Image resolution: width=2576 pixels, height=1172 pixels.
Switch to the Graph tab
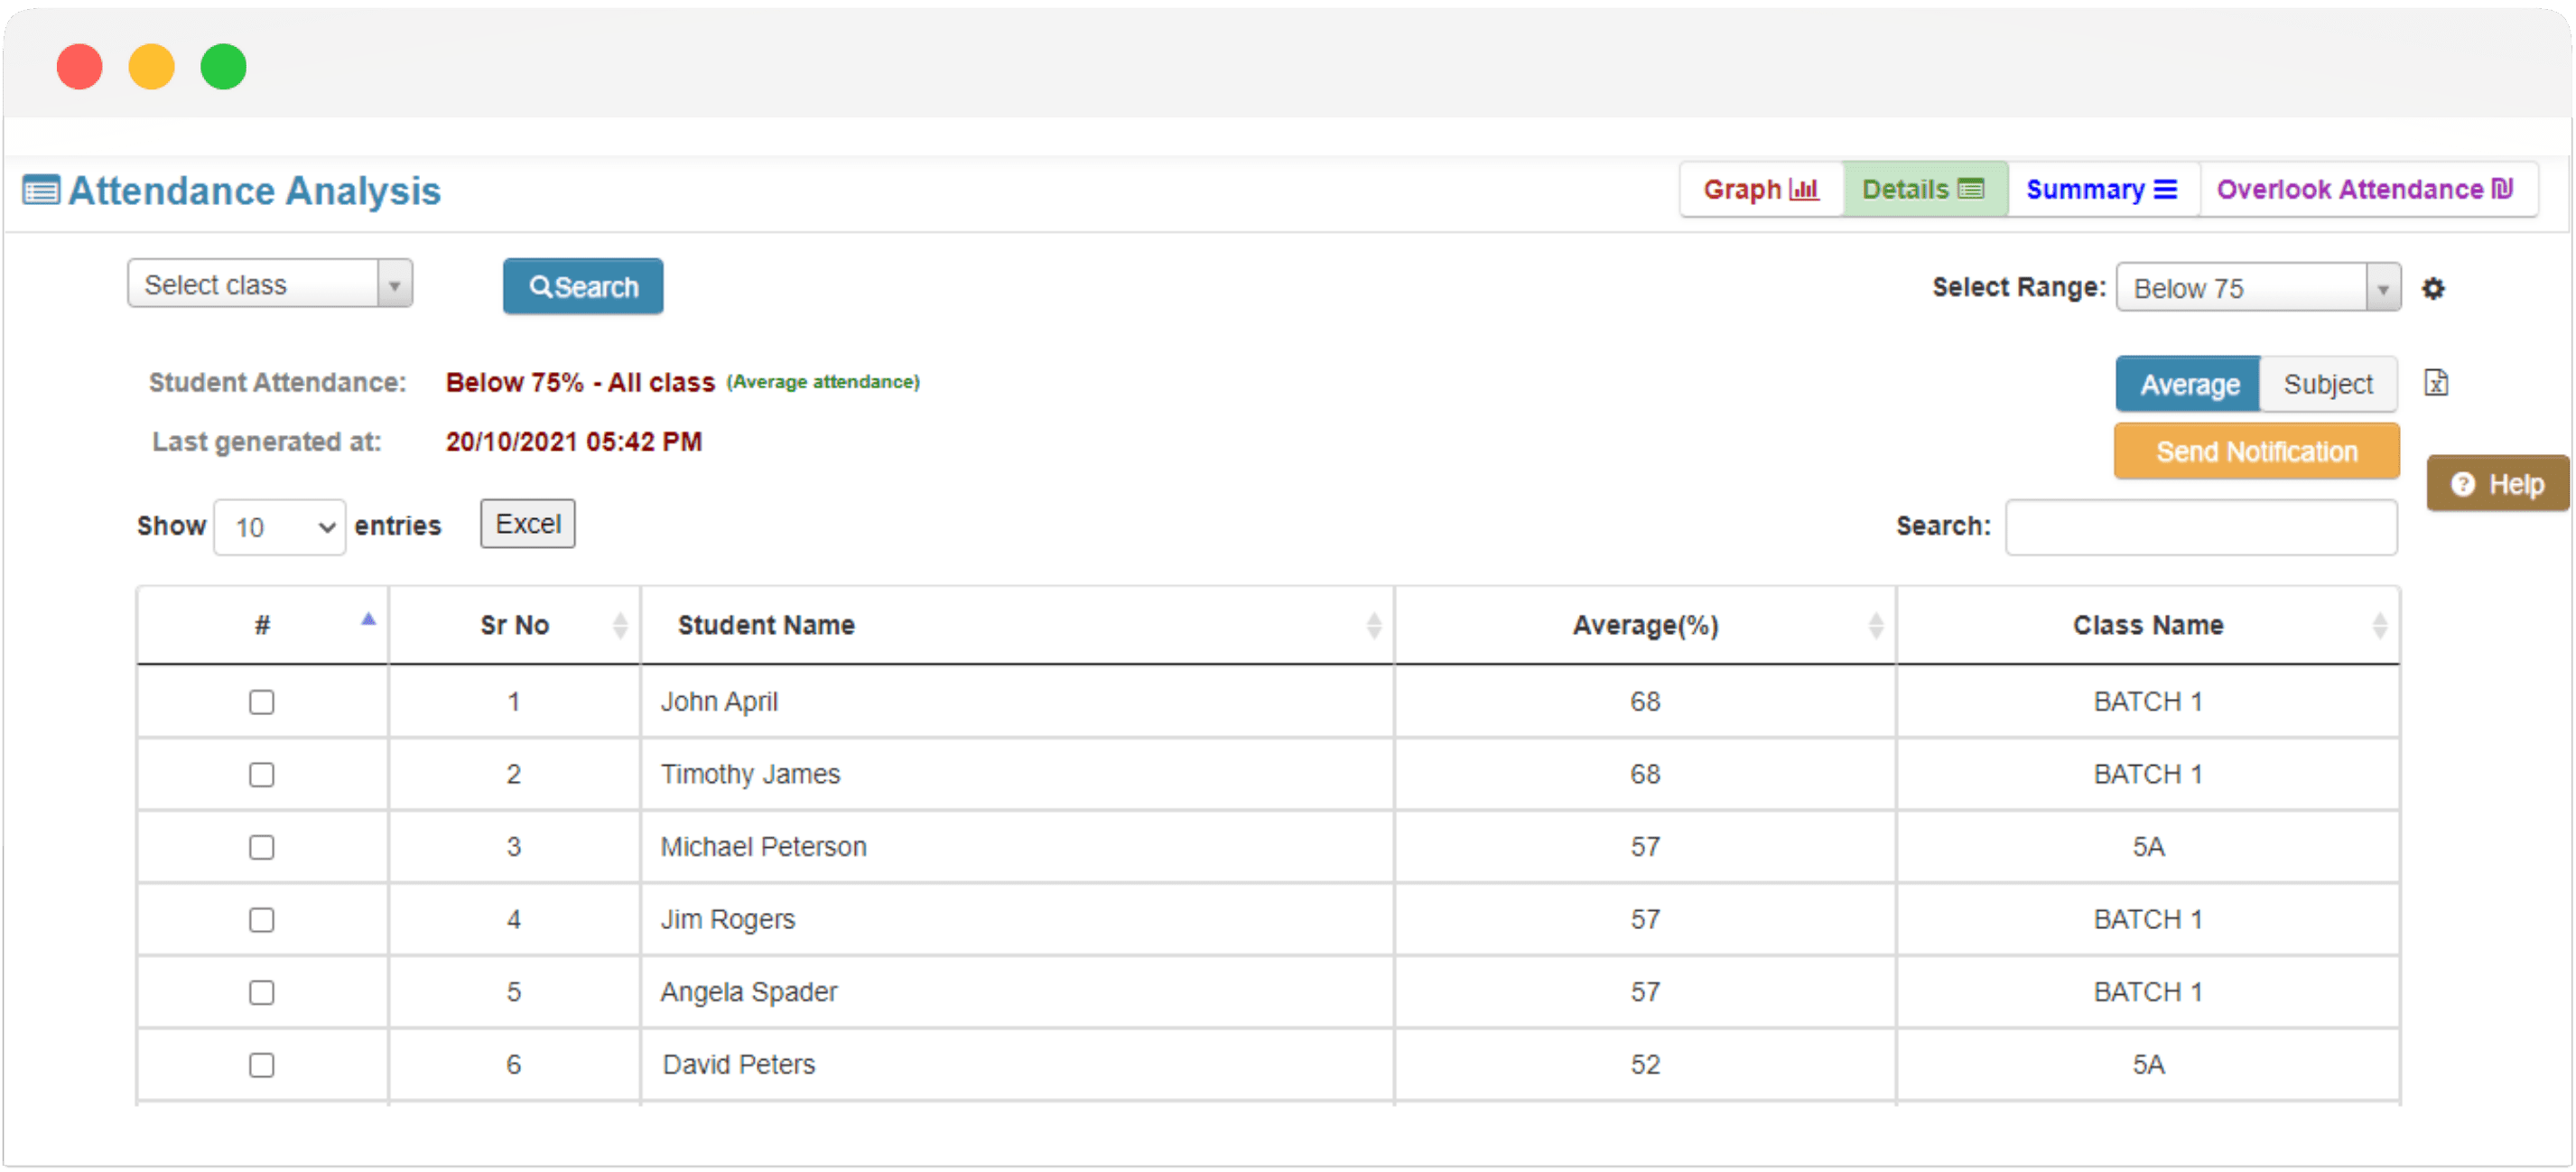1760,189
